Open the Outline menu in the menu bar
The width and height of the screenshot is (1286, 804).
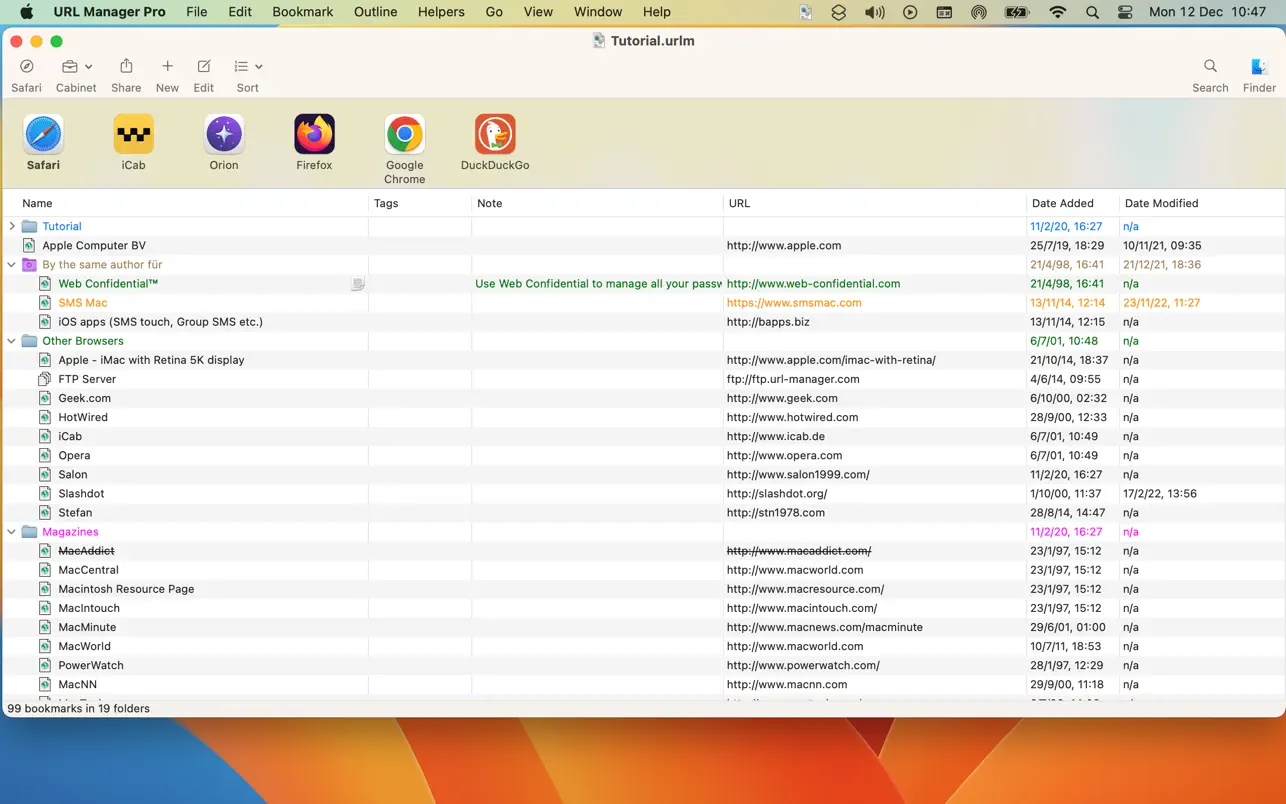tap(375, 11)
